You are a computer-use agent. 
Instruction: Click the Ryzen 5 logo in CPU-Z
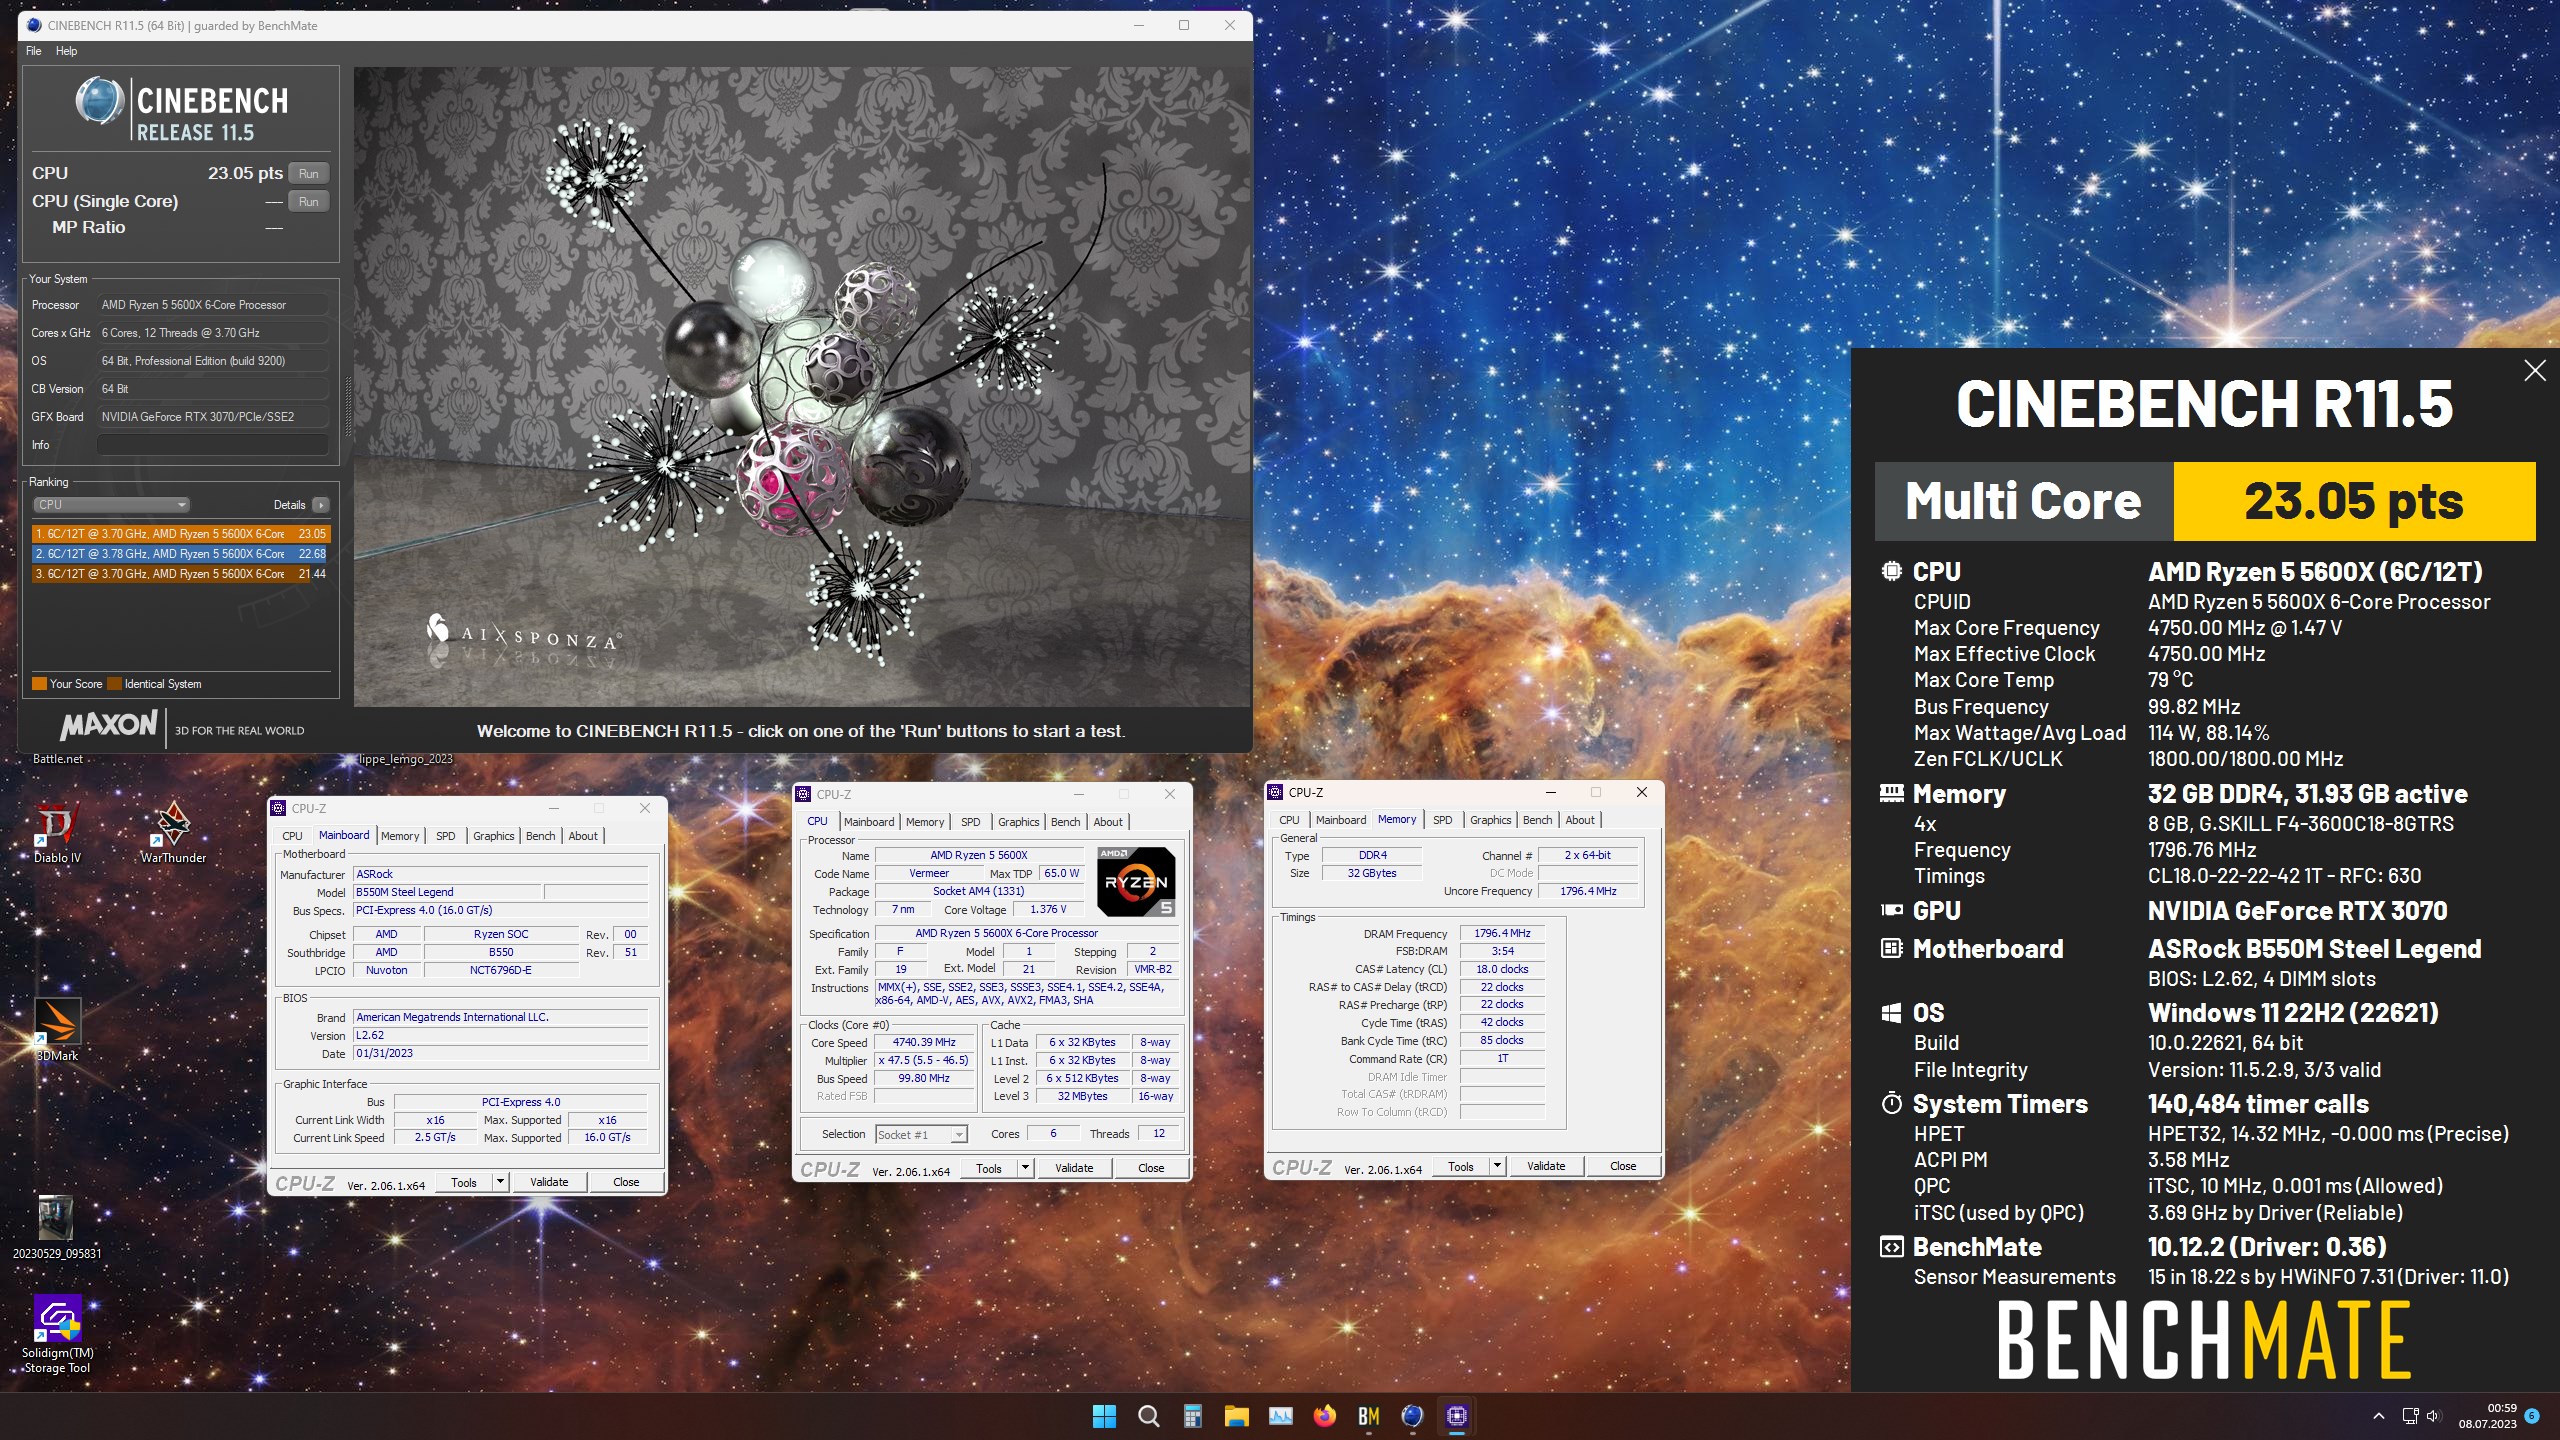coord(1136,881)
